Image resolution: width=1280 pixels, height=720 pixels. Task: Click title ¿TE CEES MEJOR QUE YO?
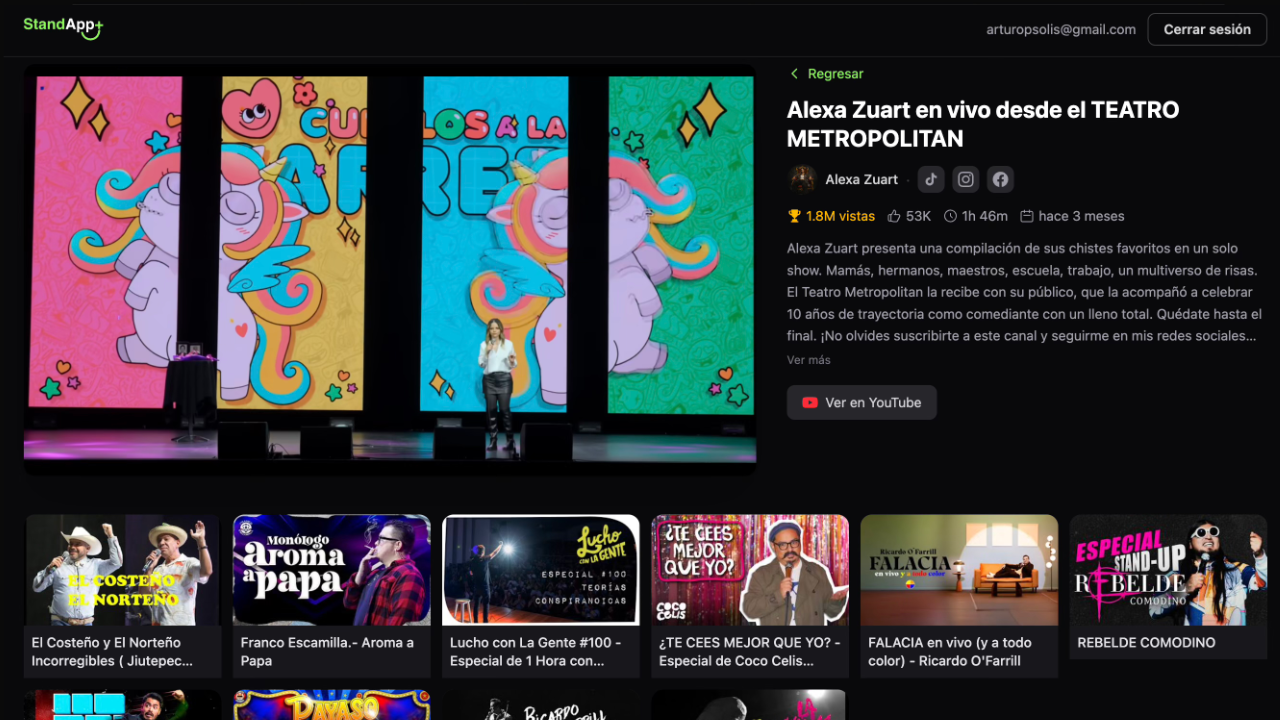click(750, 652)
